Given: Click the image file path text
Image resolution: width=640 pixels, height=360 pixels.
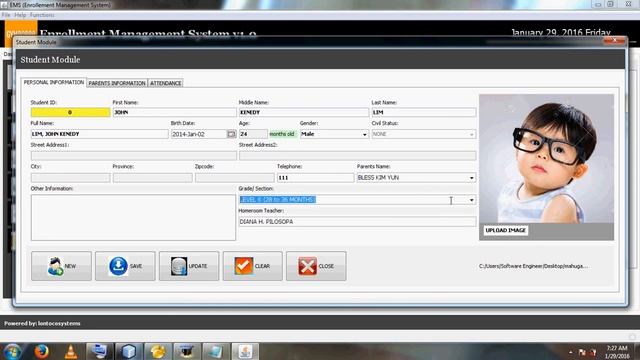Looking at the screenshot, I should point(533,266).
